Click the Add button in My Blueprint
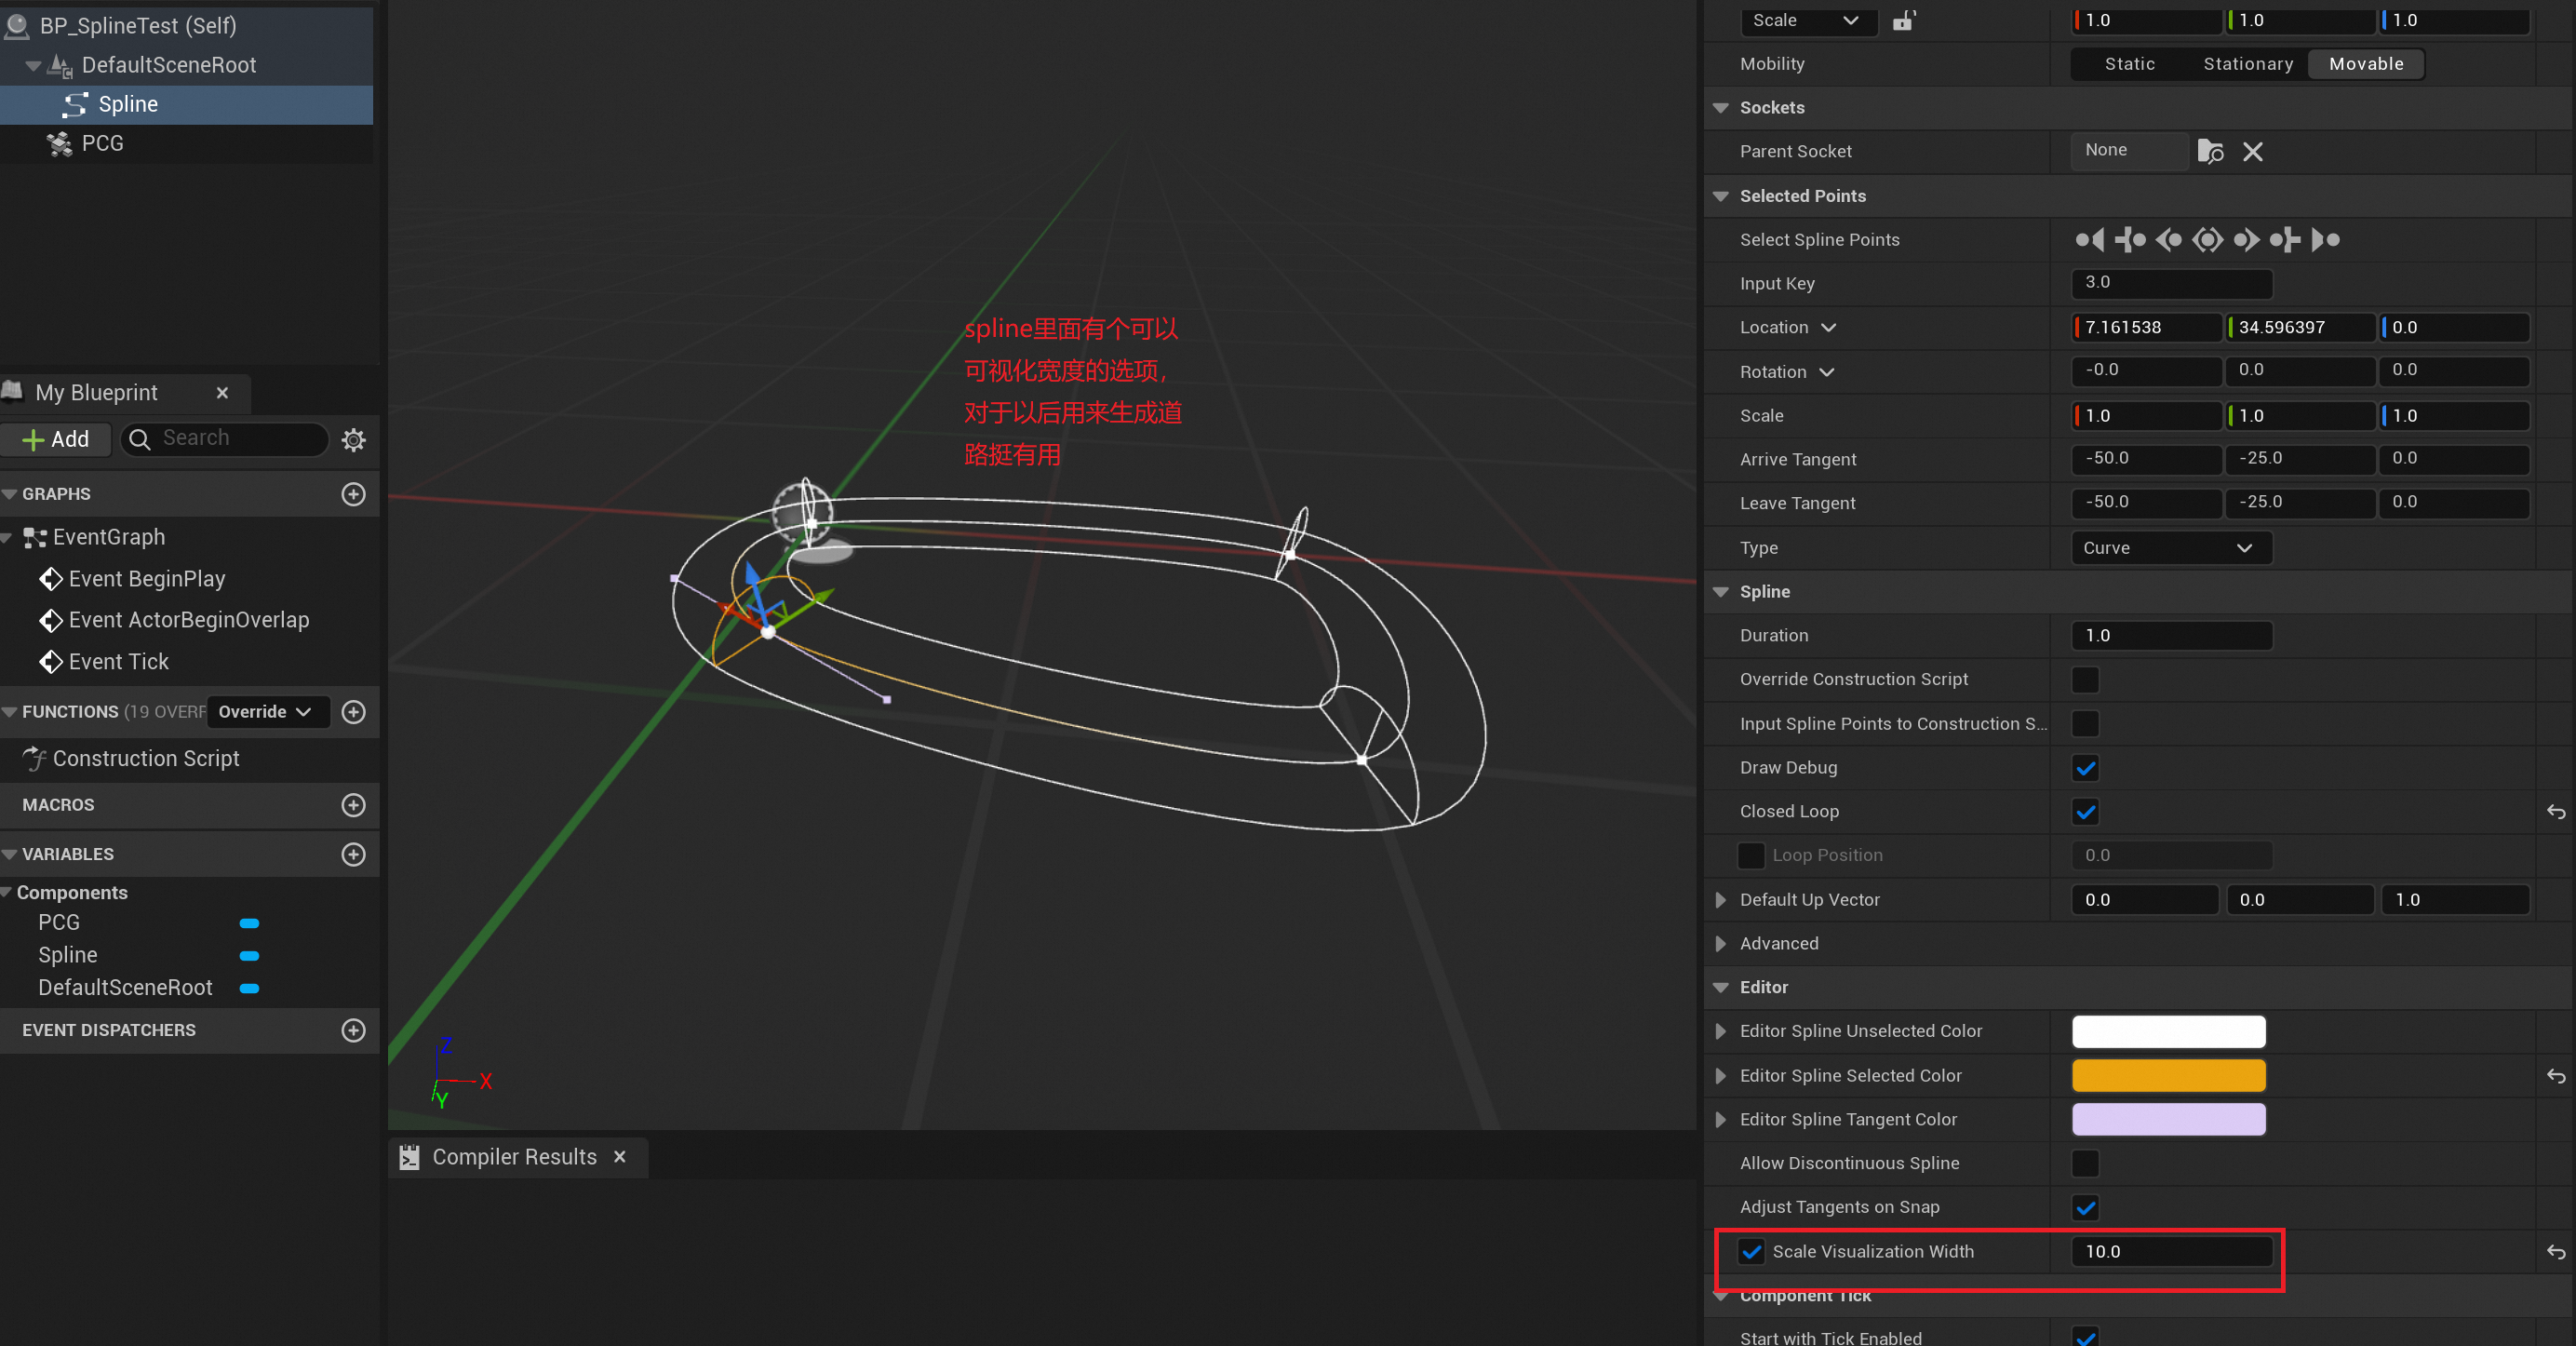Image resolution: width=2576 pixels, height=1346 pixels. [56, 439]
